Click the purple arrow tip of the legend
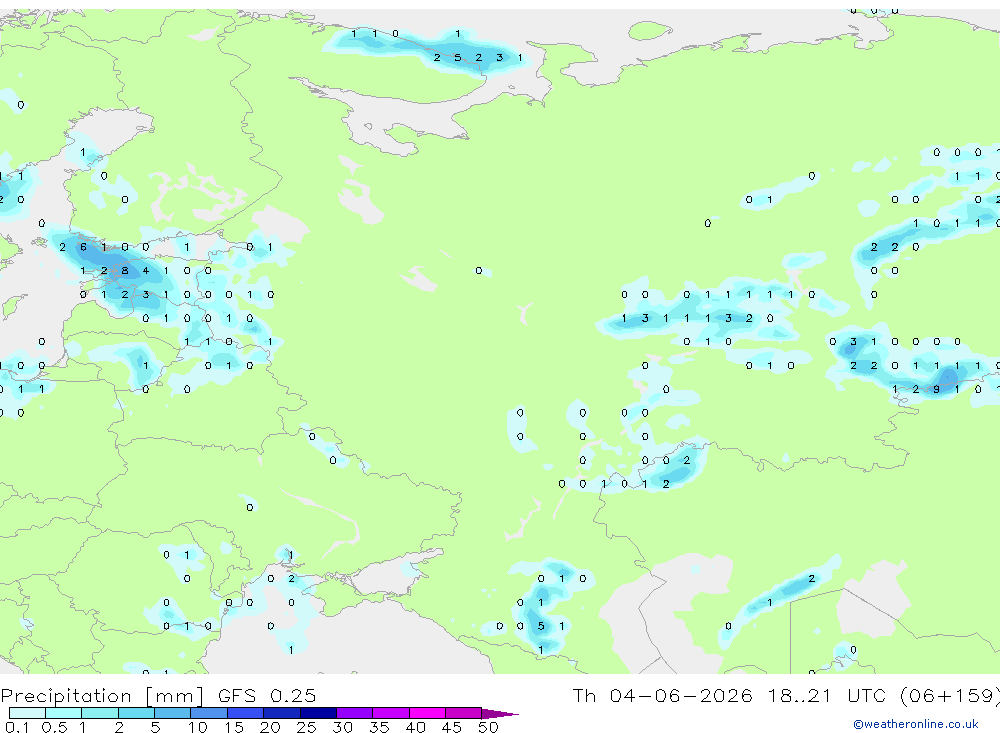The width and height of the screenshot is (1000, 733). click(x=499, y=713)
